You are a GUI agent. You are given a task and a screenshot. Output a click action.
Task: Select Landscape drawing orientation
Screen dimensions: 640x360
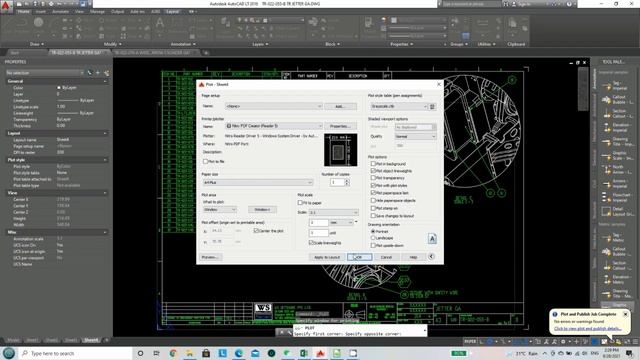click(373, 238)
